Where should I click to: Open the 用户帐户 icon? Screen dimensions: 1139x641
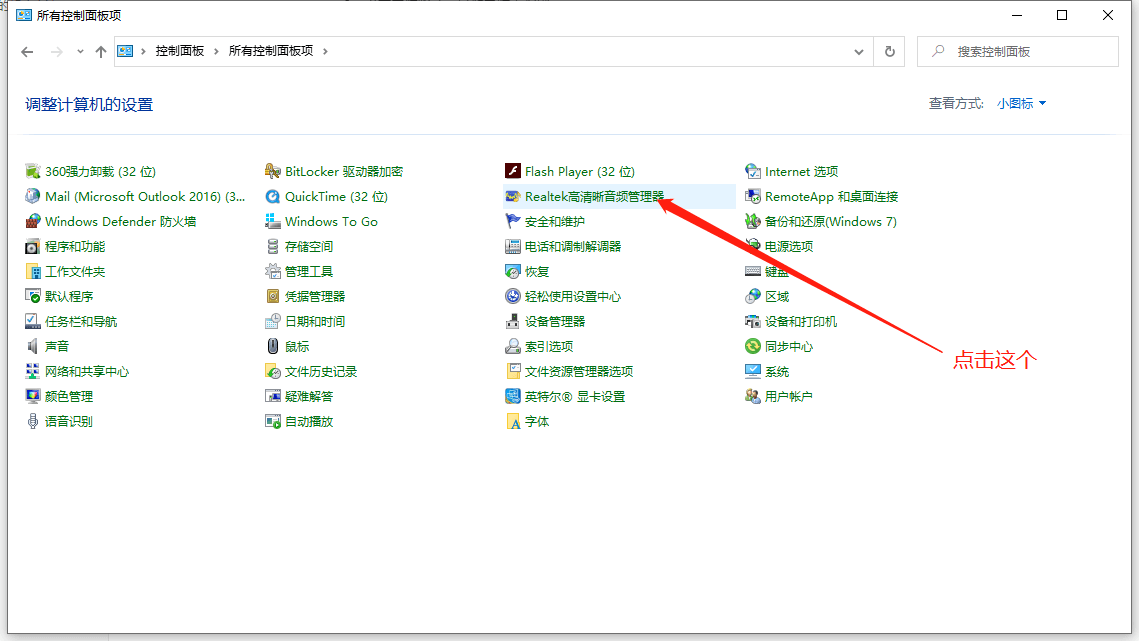tap(753, 396)
